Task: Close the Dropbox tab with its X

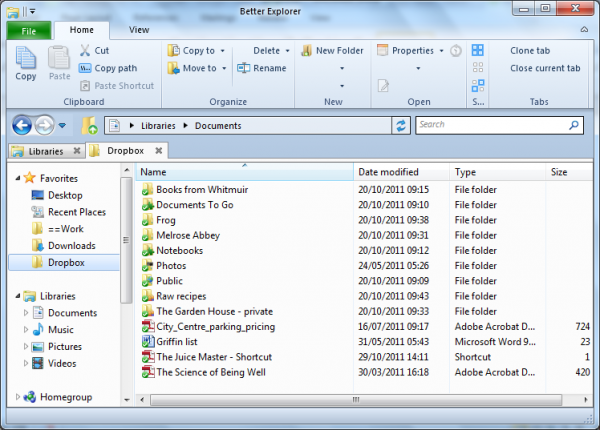Action: click(159, 151)
